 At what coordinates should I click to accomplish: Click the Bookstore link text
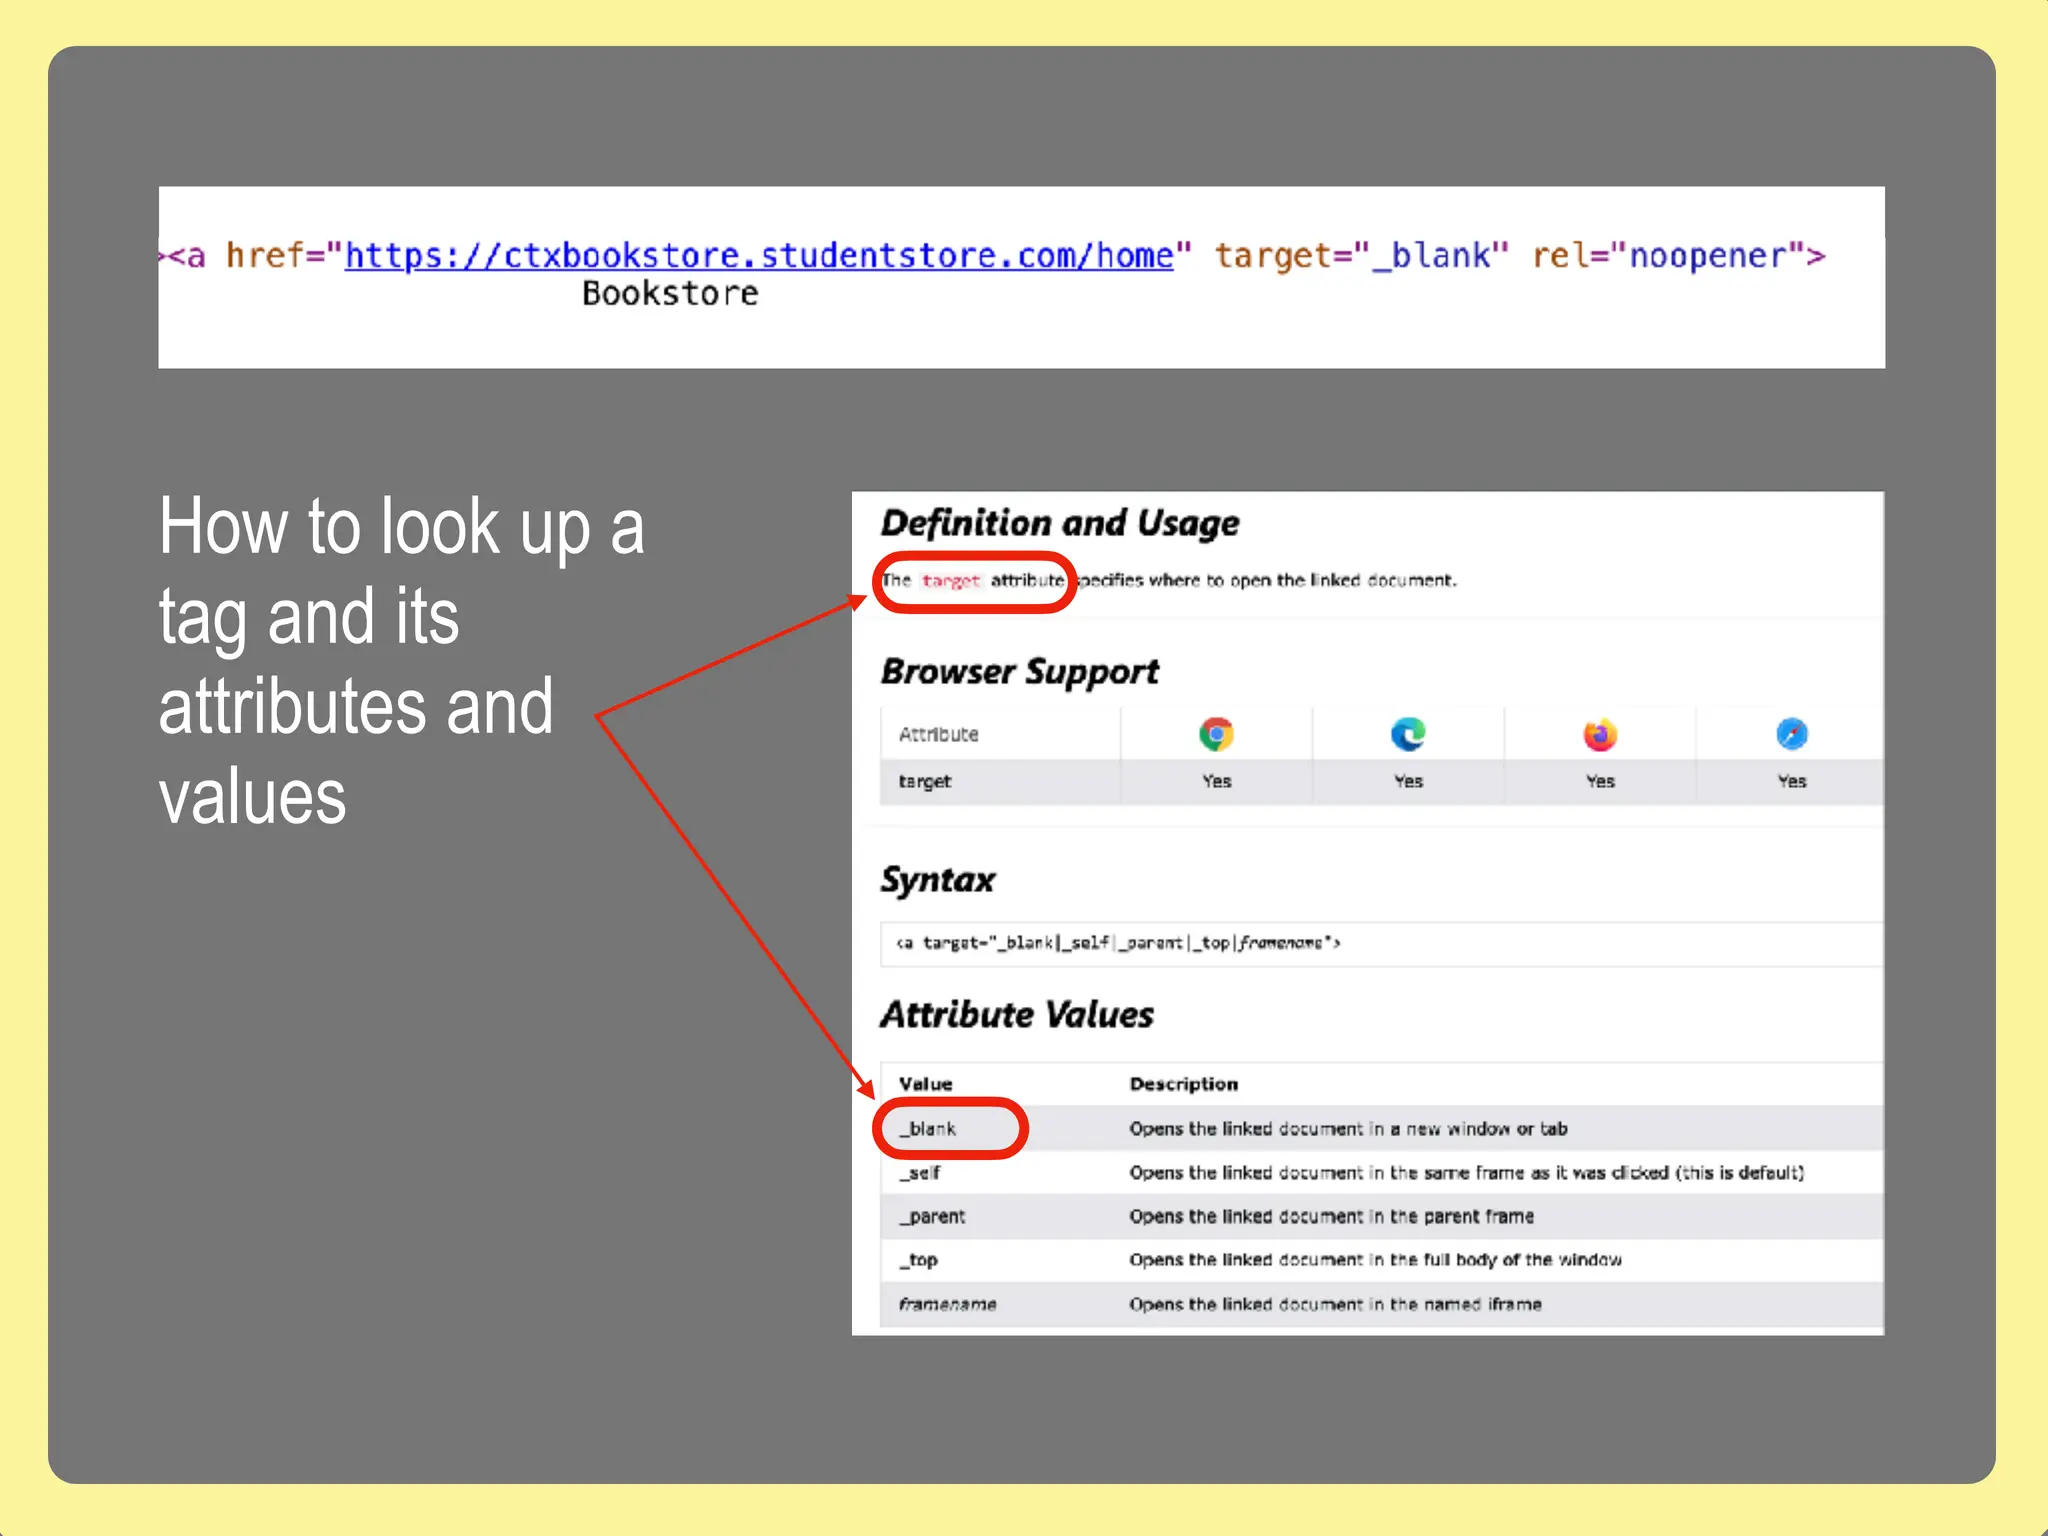[670, 294]
